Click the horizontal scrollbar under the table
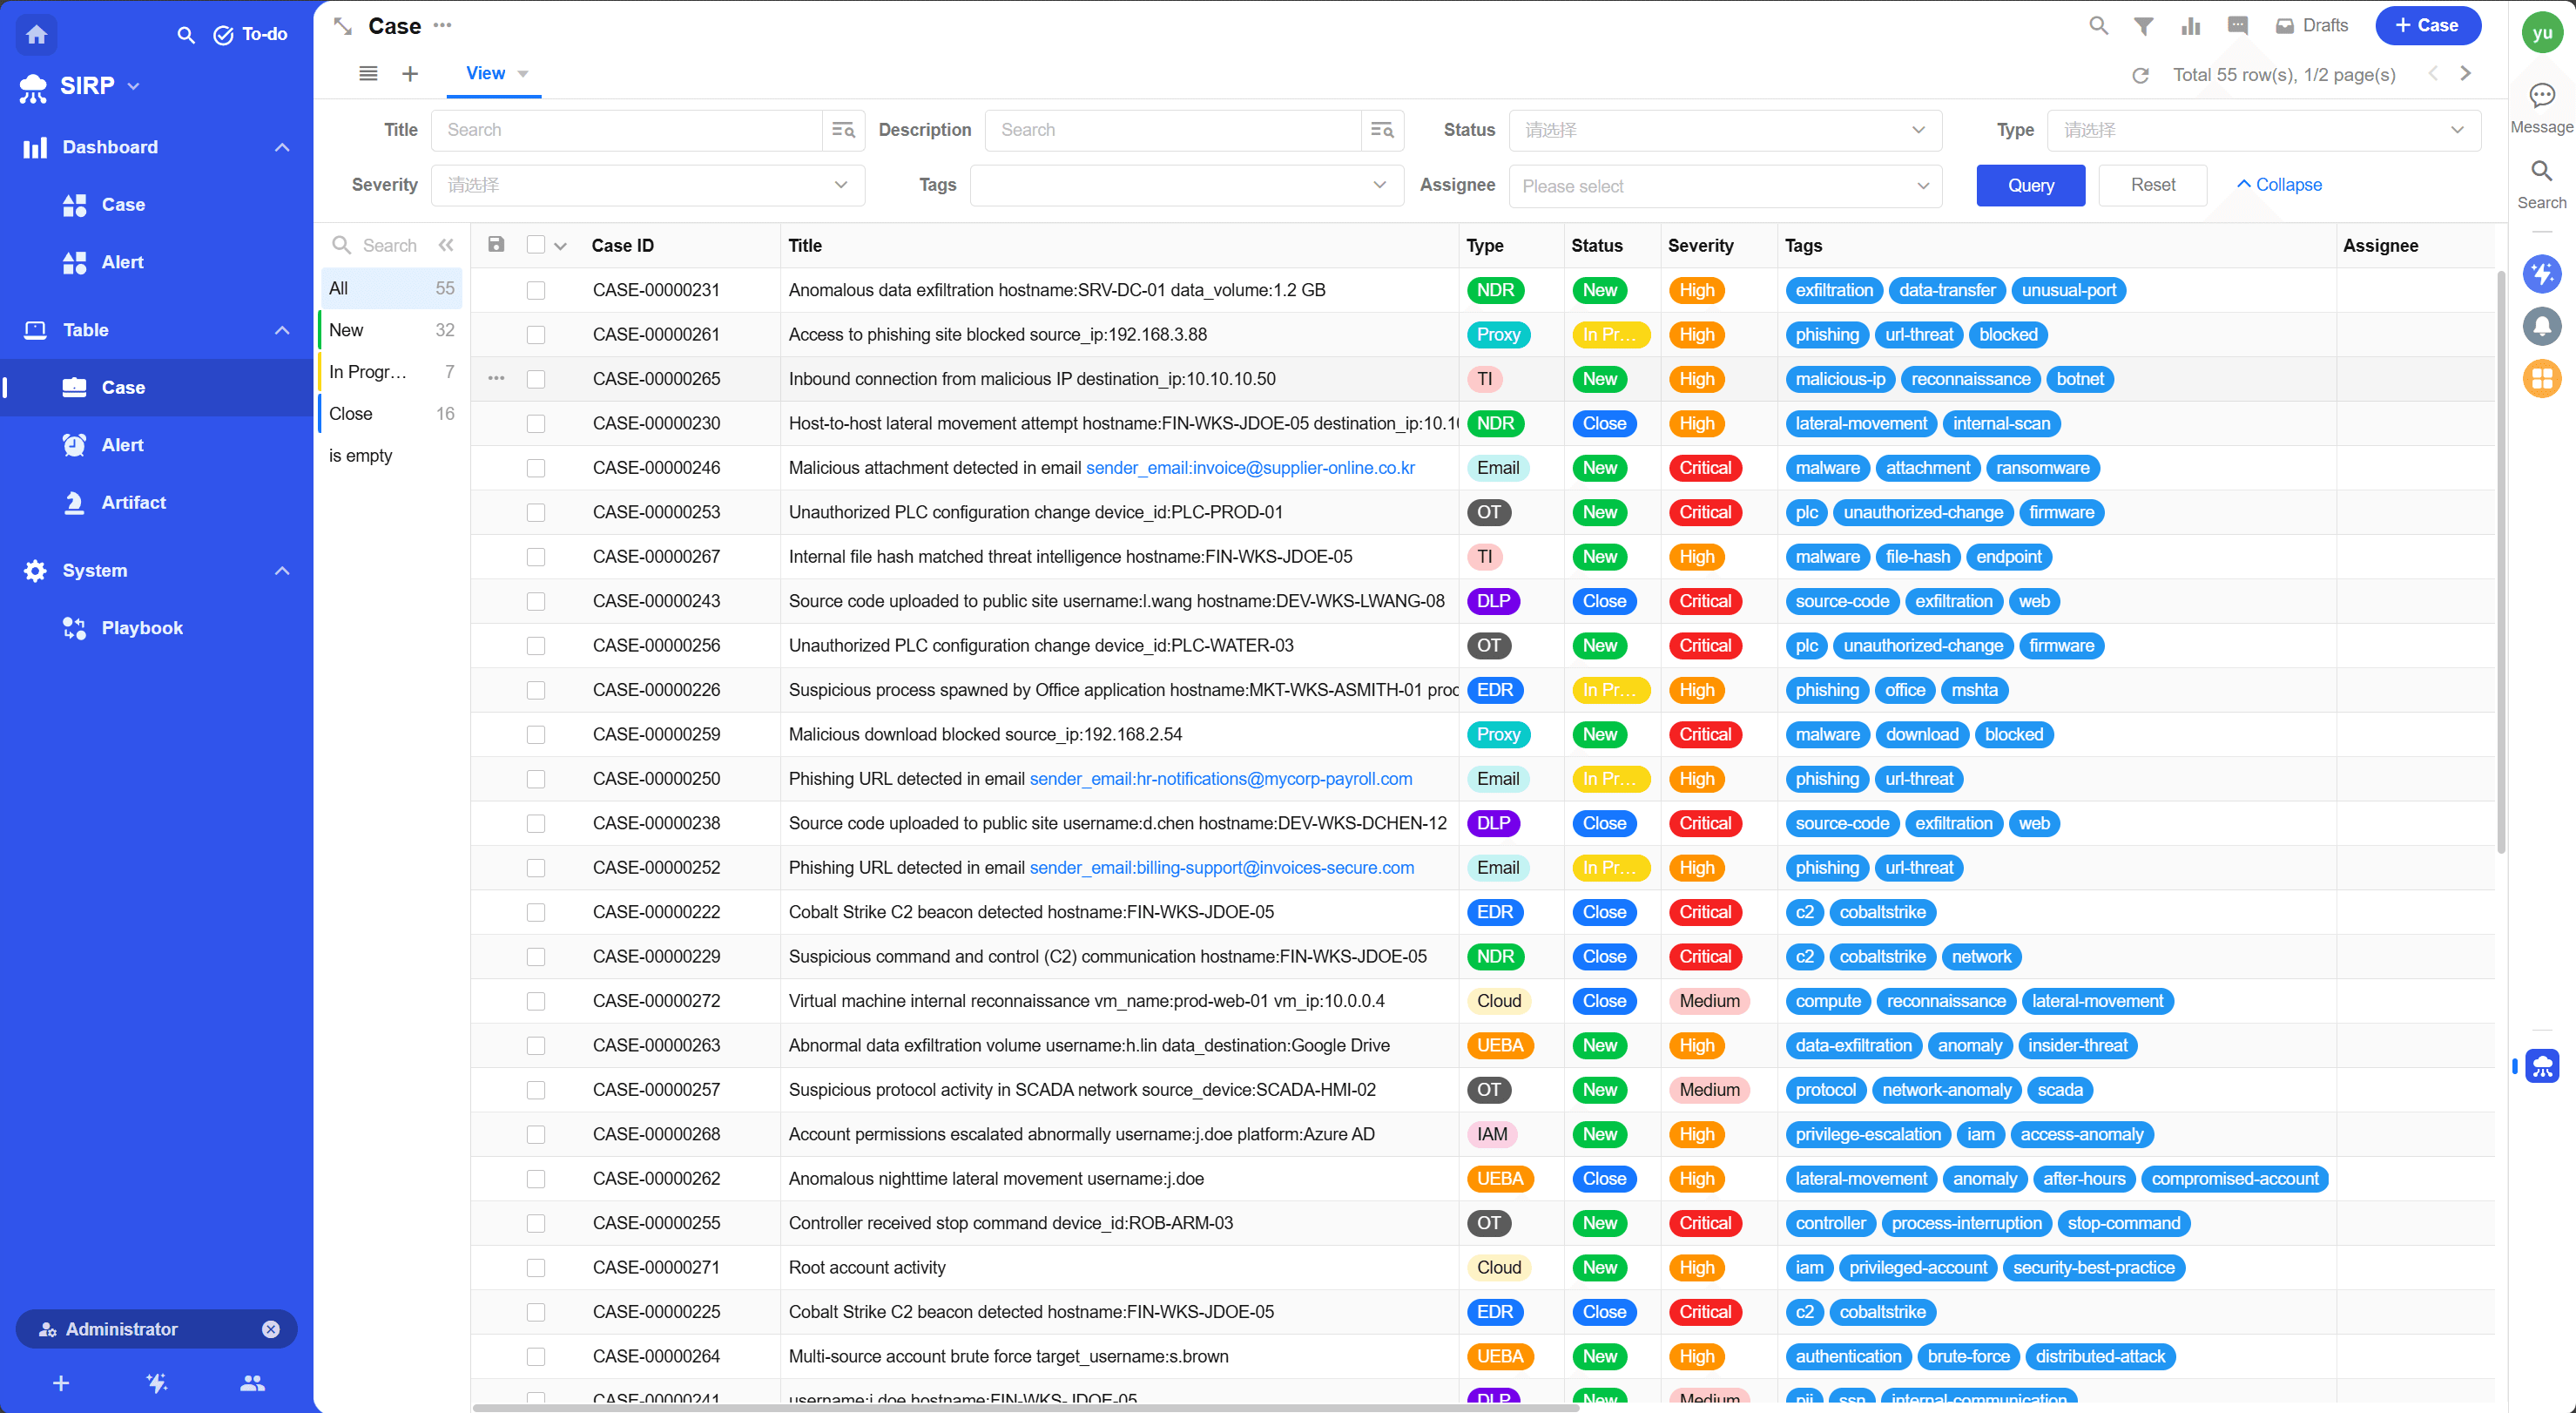Screen dimensions: 2576x1413 click(1025, 1407)
